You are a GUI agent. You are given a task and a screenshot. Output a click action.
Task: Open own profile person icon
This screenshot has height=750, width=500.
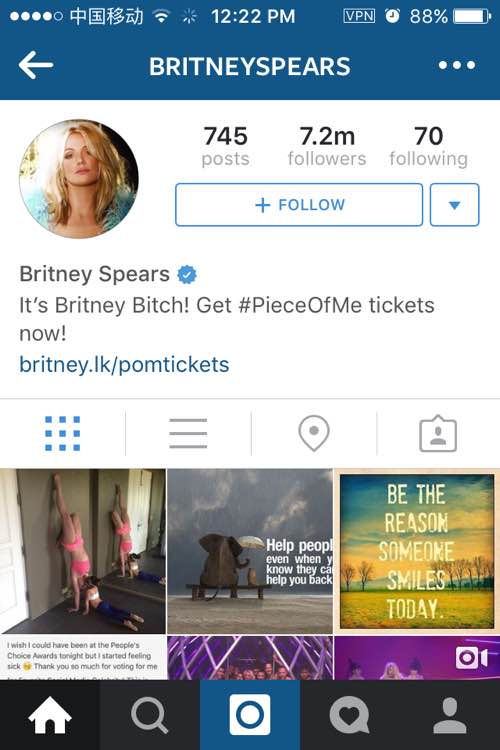(450, 715)
